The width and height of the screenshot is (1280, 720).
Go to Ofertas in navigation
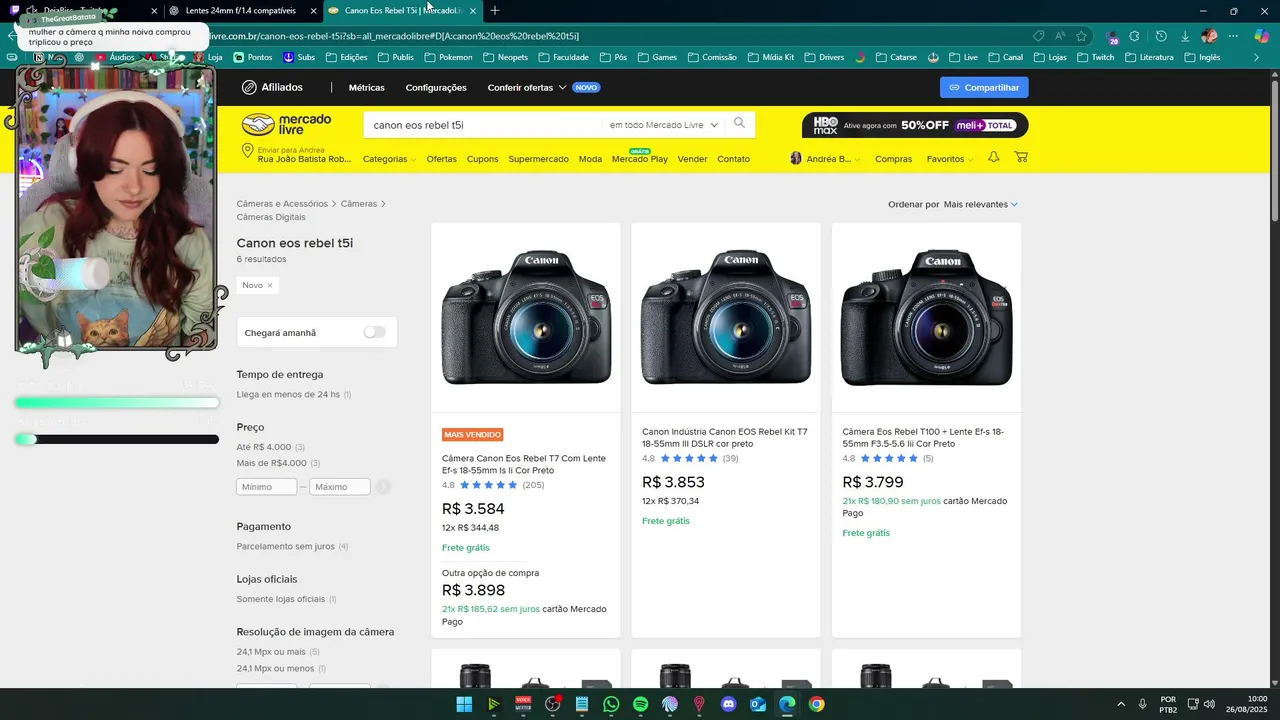(441, 159)
